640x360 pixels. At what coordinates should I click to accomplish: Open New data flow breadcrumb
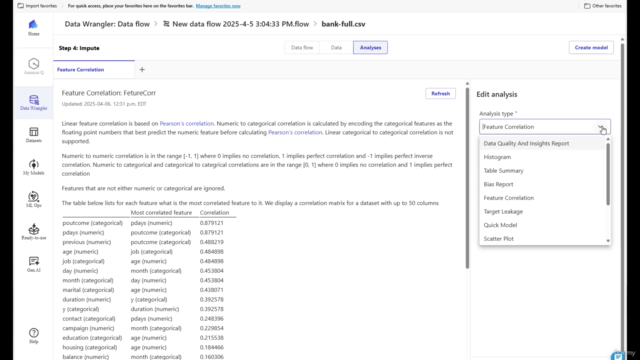[240, 24]
